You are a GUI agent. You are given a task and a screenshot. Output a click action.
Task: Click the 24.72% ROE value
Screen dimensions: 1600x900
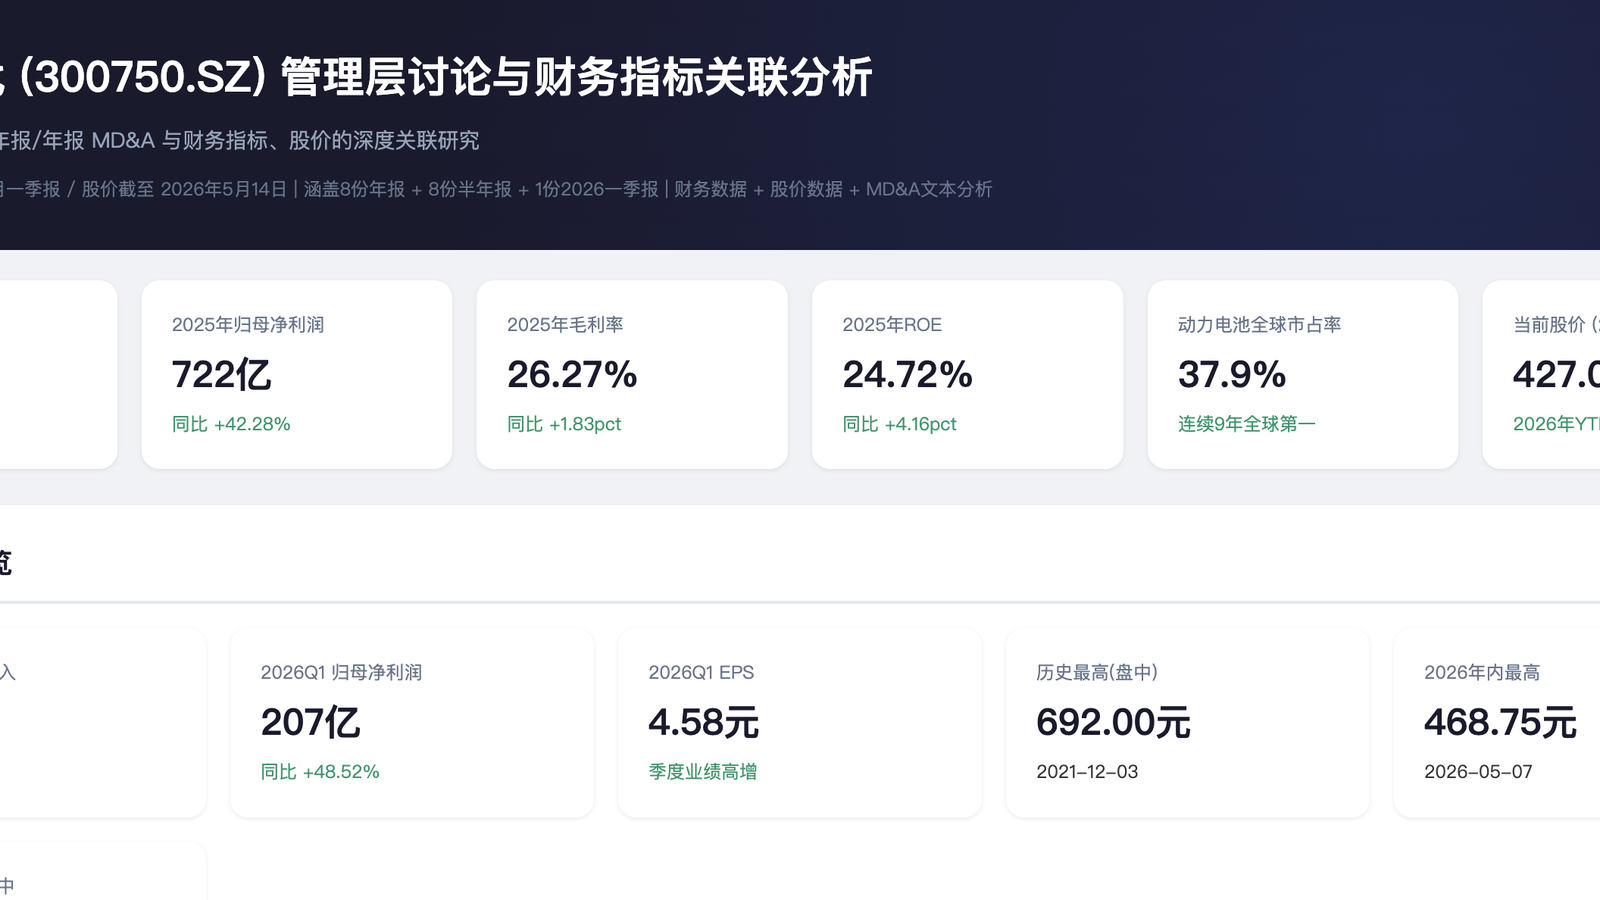click(908, 374)
